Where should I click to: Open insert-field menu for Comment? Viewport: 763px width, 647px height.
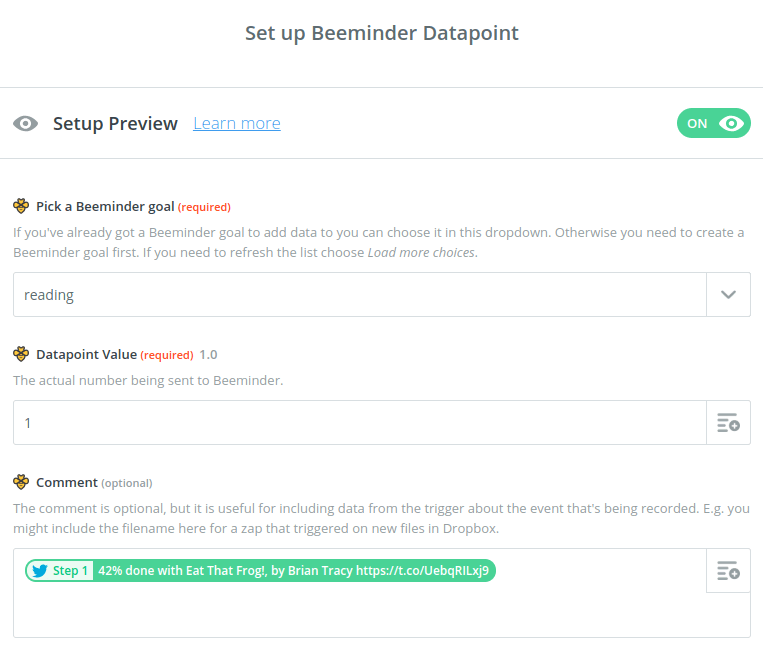729,571
